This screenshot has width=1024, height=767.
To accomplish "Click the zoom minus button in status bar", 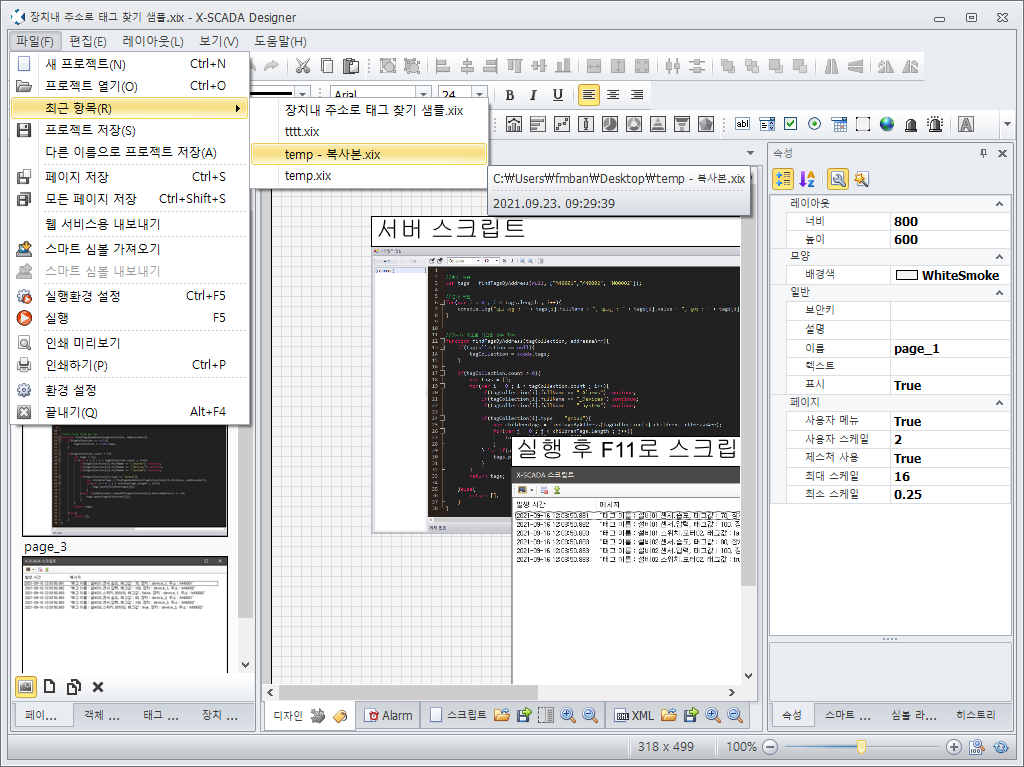I will pyautogui.click(x=770, y=747).
